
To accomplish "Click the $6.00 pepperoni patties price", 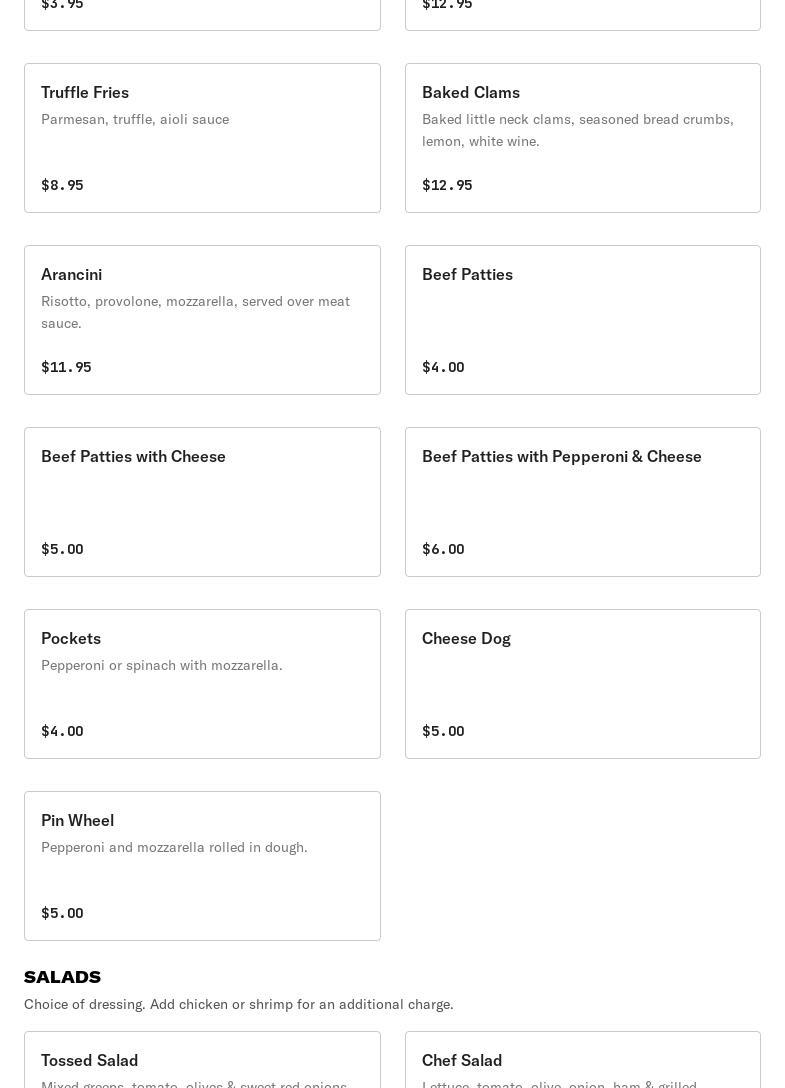I will pos(443,549).
